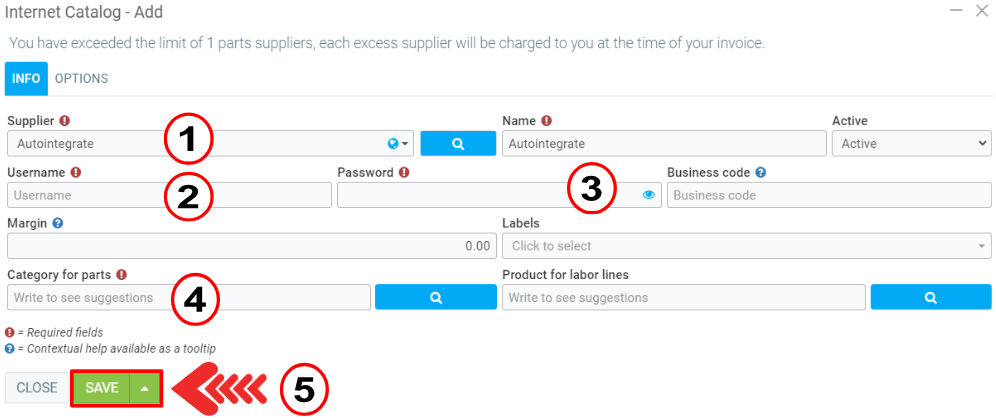Image resolution: width=996 pixels, height=418 pixels.
Task: Minimize the Internet Catalog dialog
Action: [957, 10]
